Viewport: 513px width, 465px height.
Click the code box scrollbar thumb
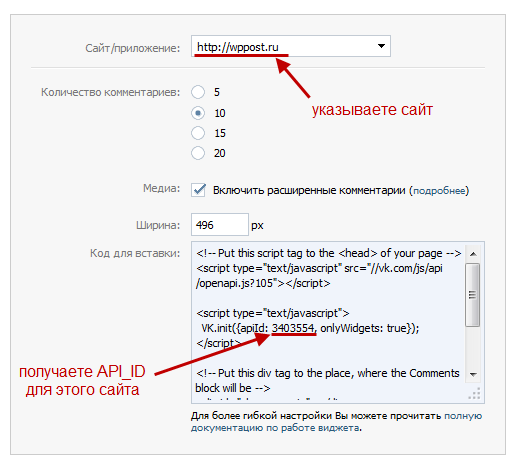(472, 295)
